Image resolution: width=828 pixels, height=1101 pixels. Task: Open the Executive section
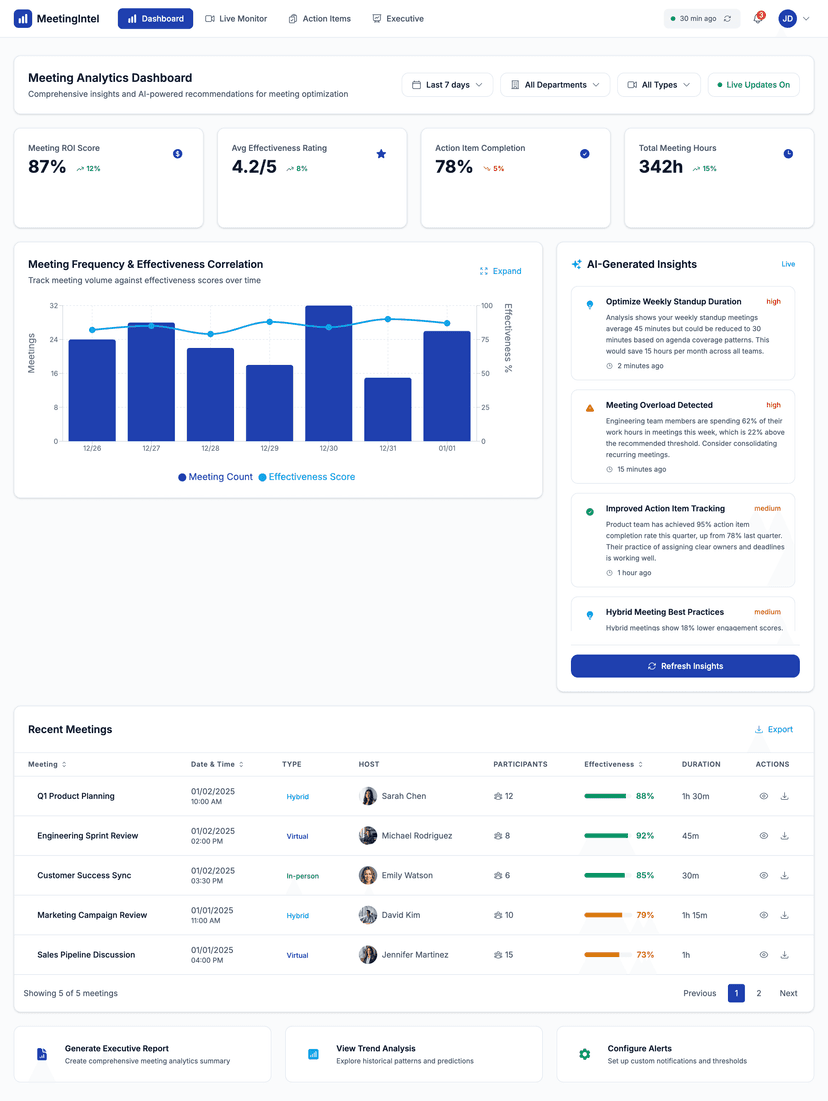click(x=398, y=18)
